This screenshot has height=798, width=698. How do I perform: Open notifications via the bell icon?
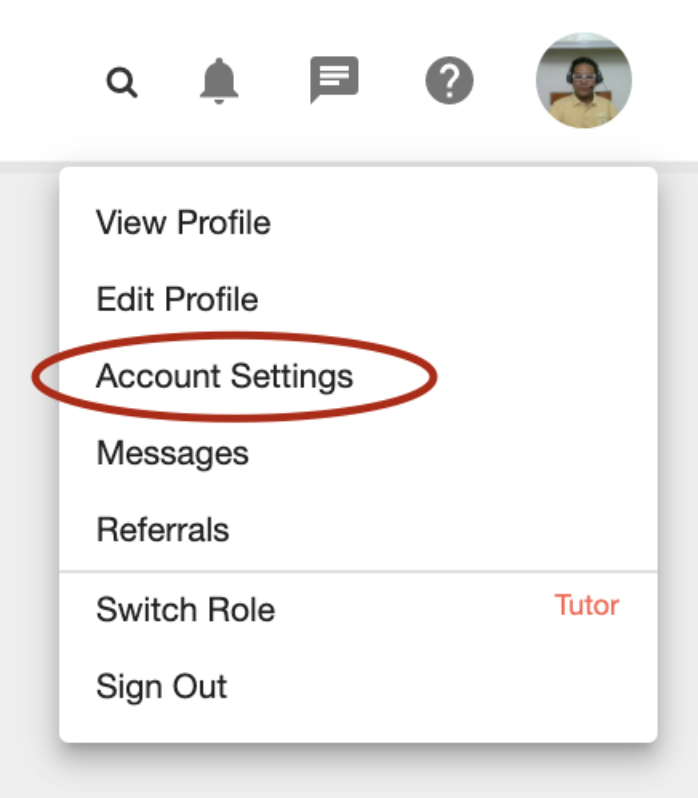219,81
